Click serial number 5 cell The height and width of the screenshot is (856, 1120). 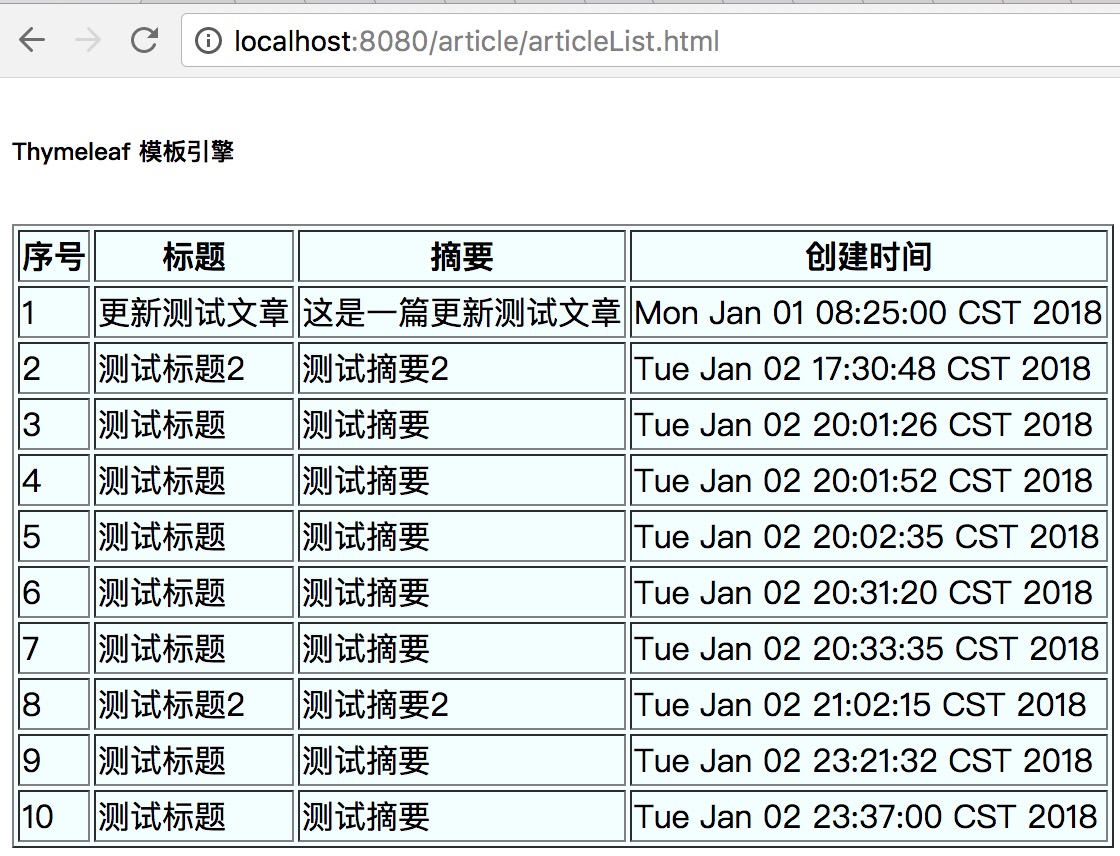click(x=54, y=537)
